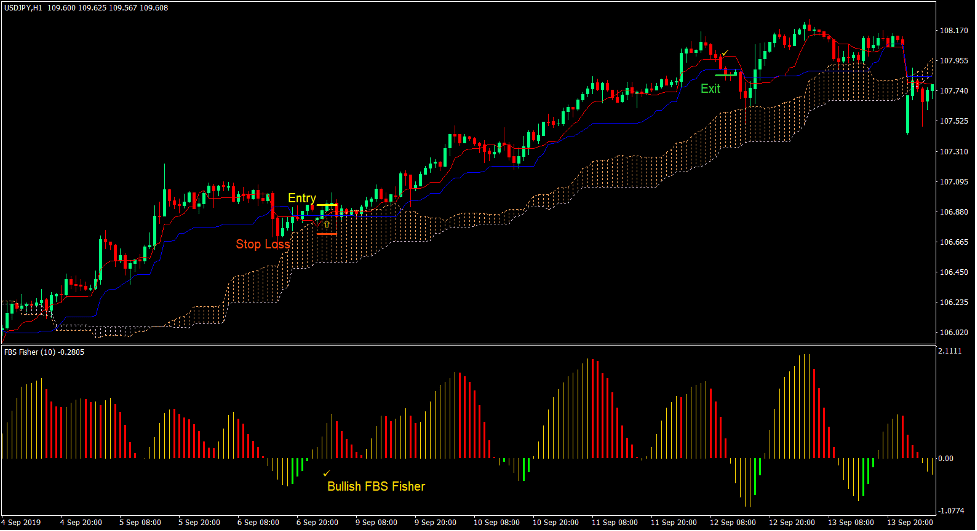Click the Bullish FBS Fisher annotation text
This screenshot has height=531, width=977.
(376, 487)
